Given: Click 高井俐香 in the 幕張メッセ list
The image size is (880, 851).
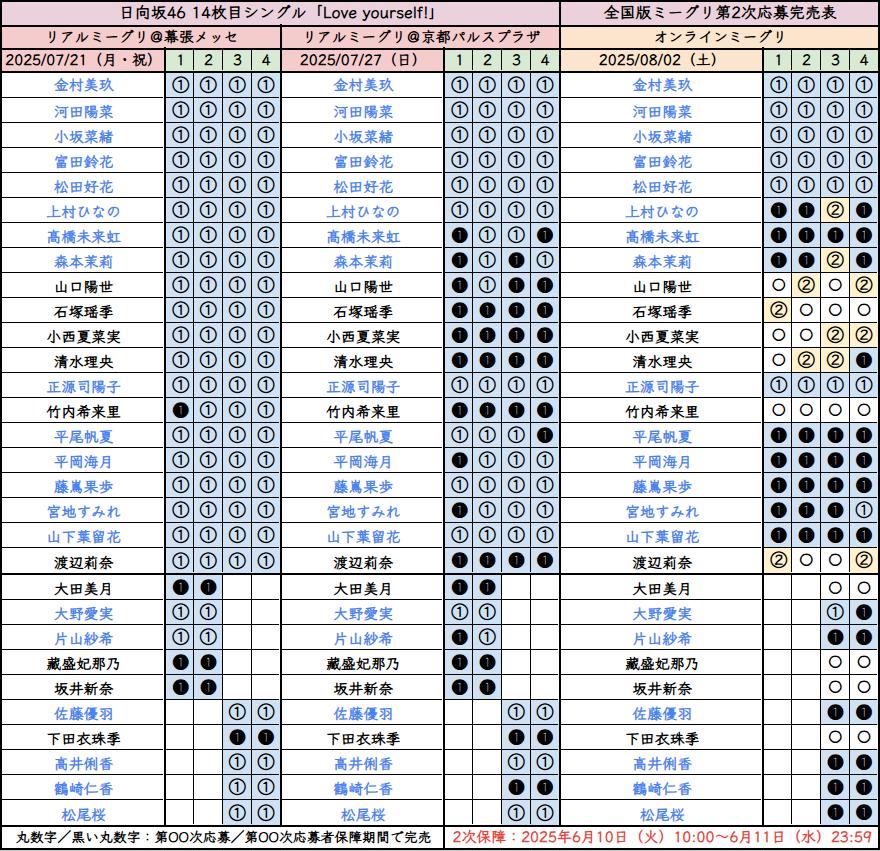Looking at the screenshot, I should tap(84, 763).
